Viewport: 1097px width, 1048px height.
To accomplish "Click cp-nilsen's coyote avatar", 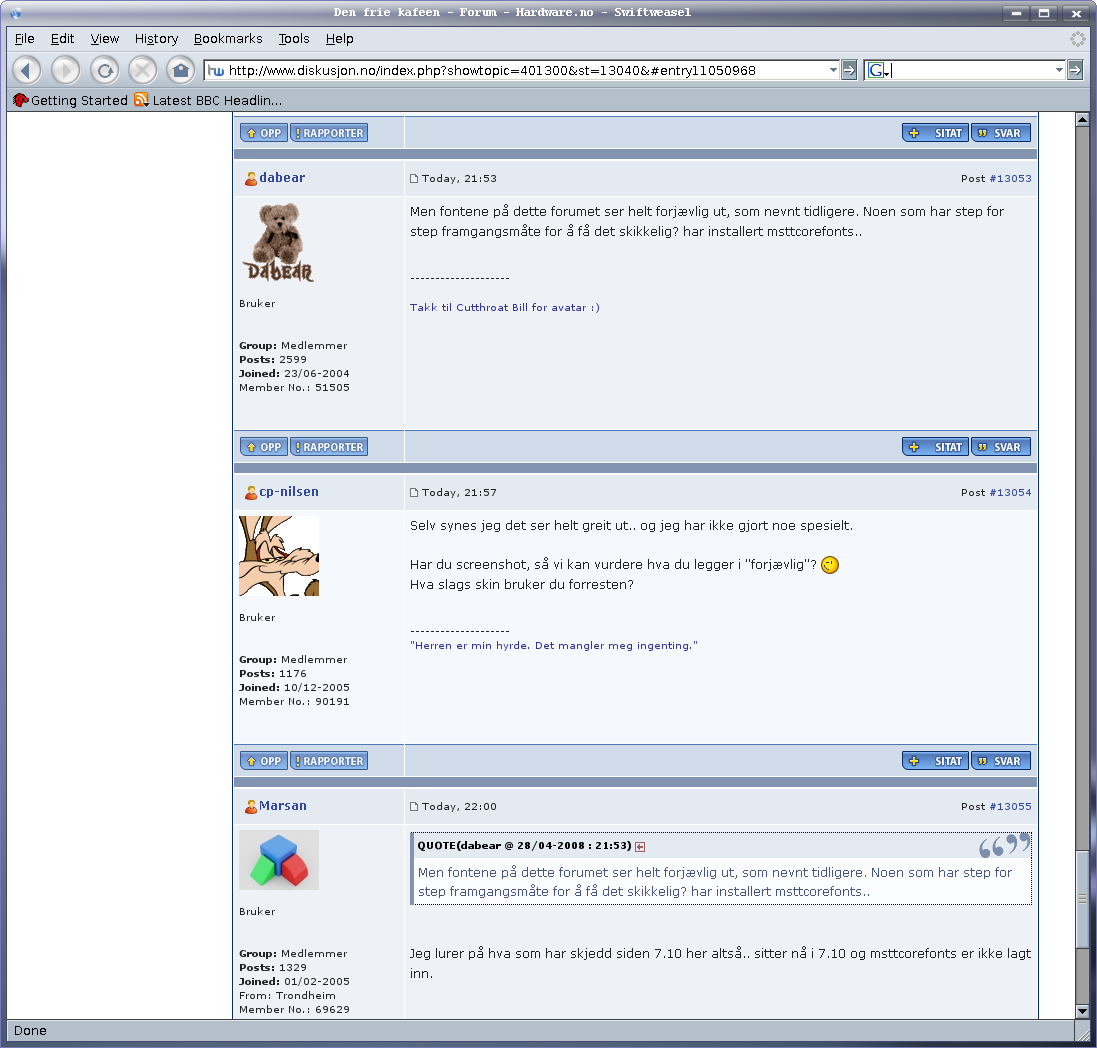I will pyautogui.click(x=279, y=556).
